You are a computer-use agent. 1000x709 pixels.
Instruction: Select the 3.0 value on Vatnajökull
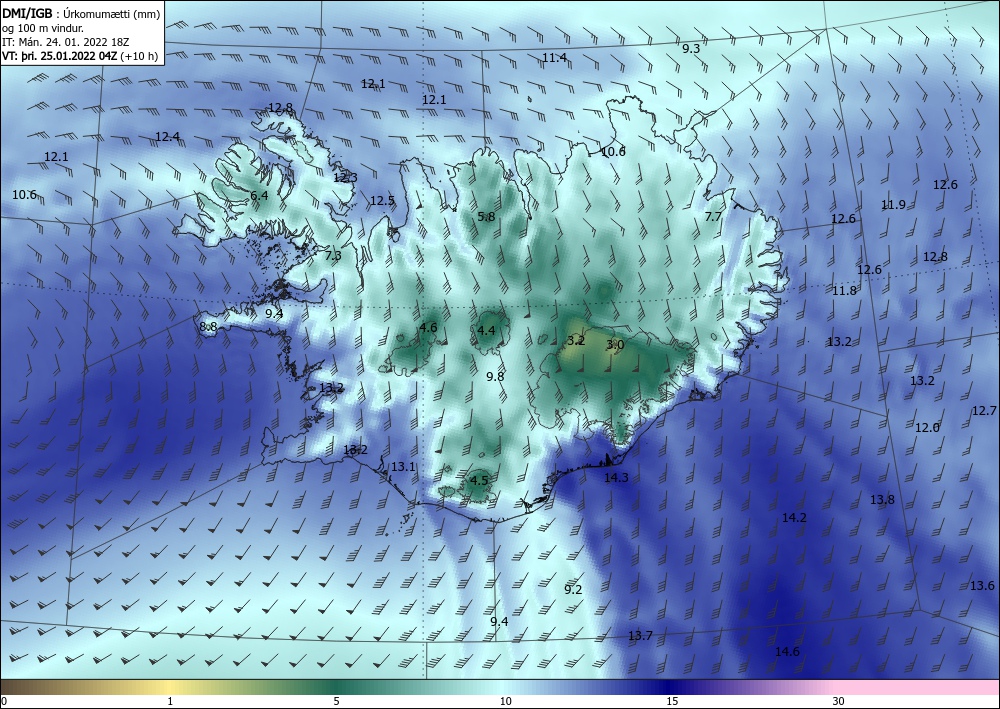(x=615, y=345)
